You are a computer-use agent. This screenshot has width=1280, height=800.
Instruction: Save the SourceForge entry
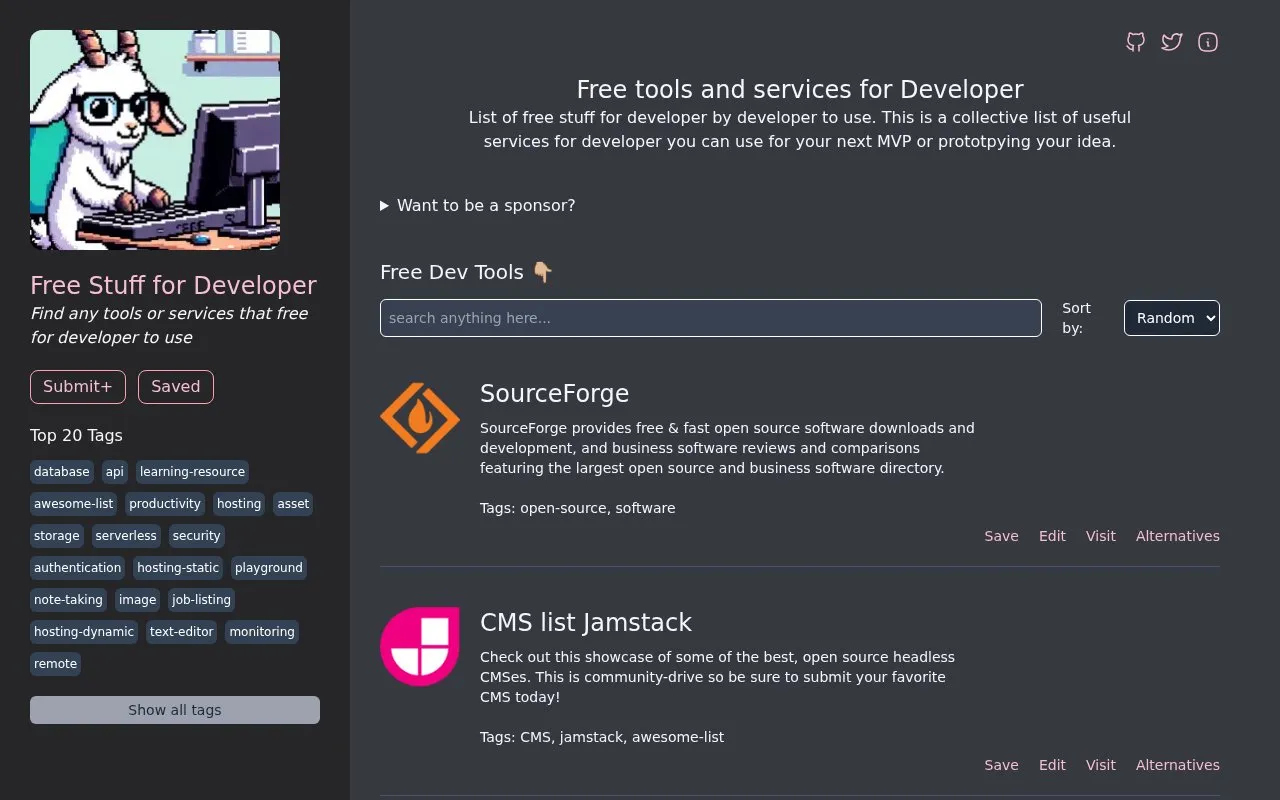pos(1001,536)
